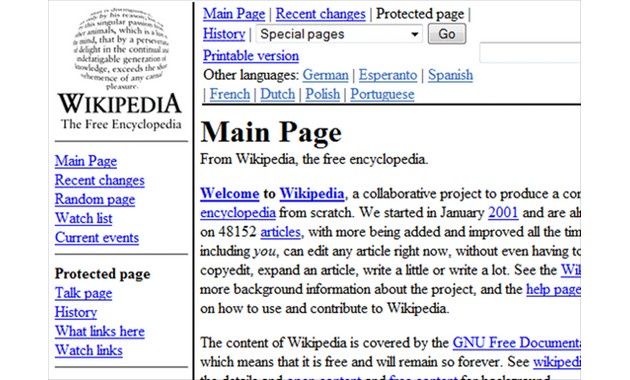This screenshot has height=380, width=630.
Task: Open Main Page link in top navigation
Action: click(234, 14)
